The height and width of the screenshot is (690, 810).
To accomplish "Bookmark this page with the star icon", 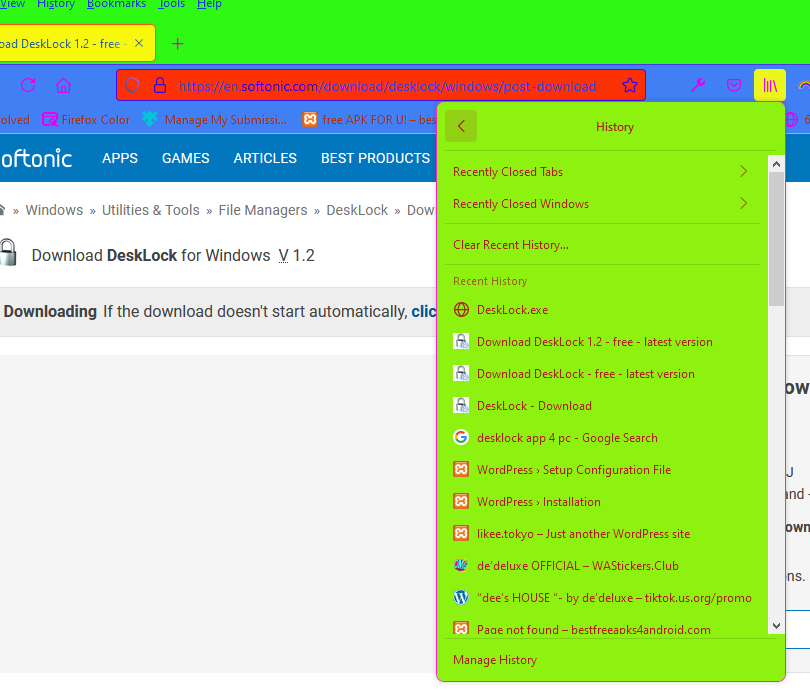I will (630, 86).
